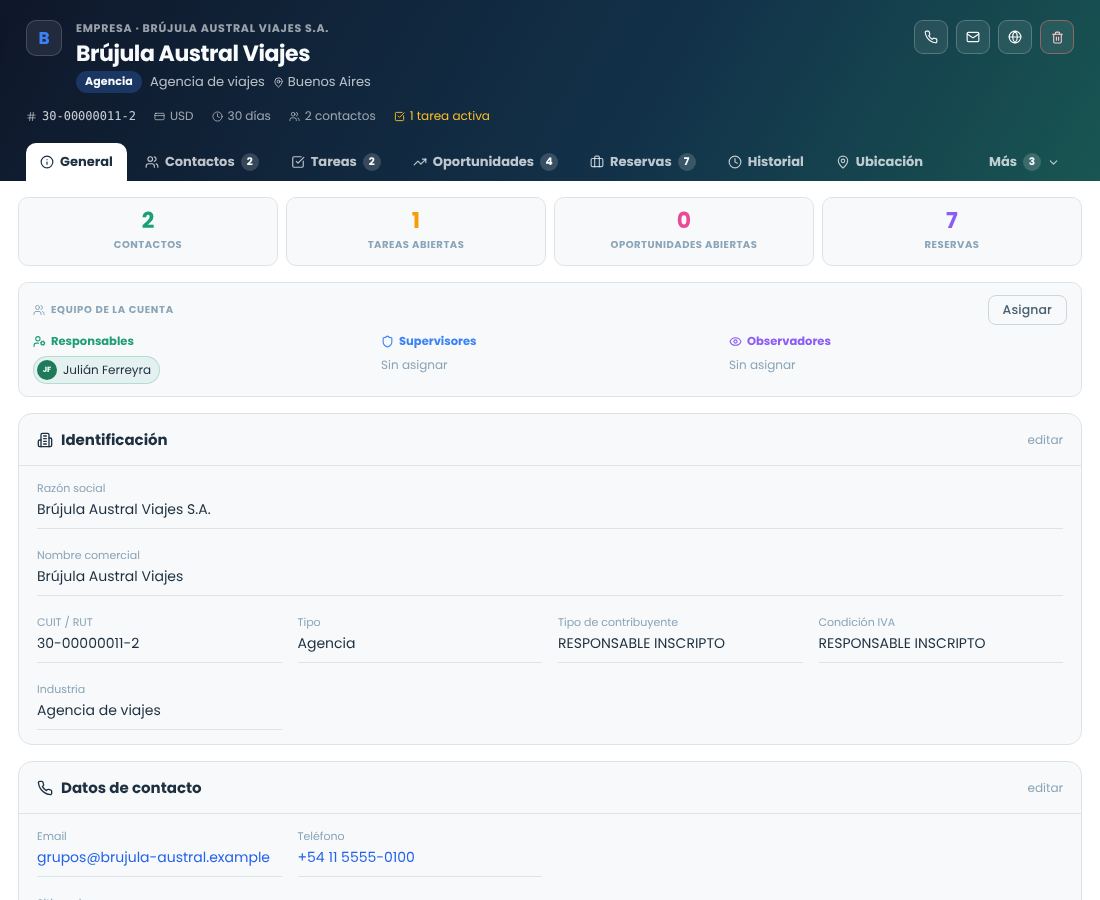Screen dimensions: 1100x900
Task: Click the JF avatar of Julián Ferreyra
Action: pyautogui.click(x=47, y=370)
